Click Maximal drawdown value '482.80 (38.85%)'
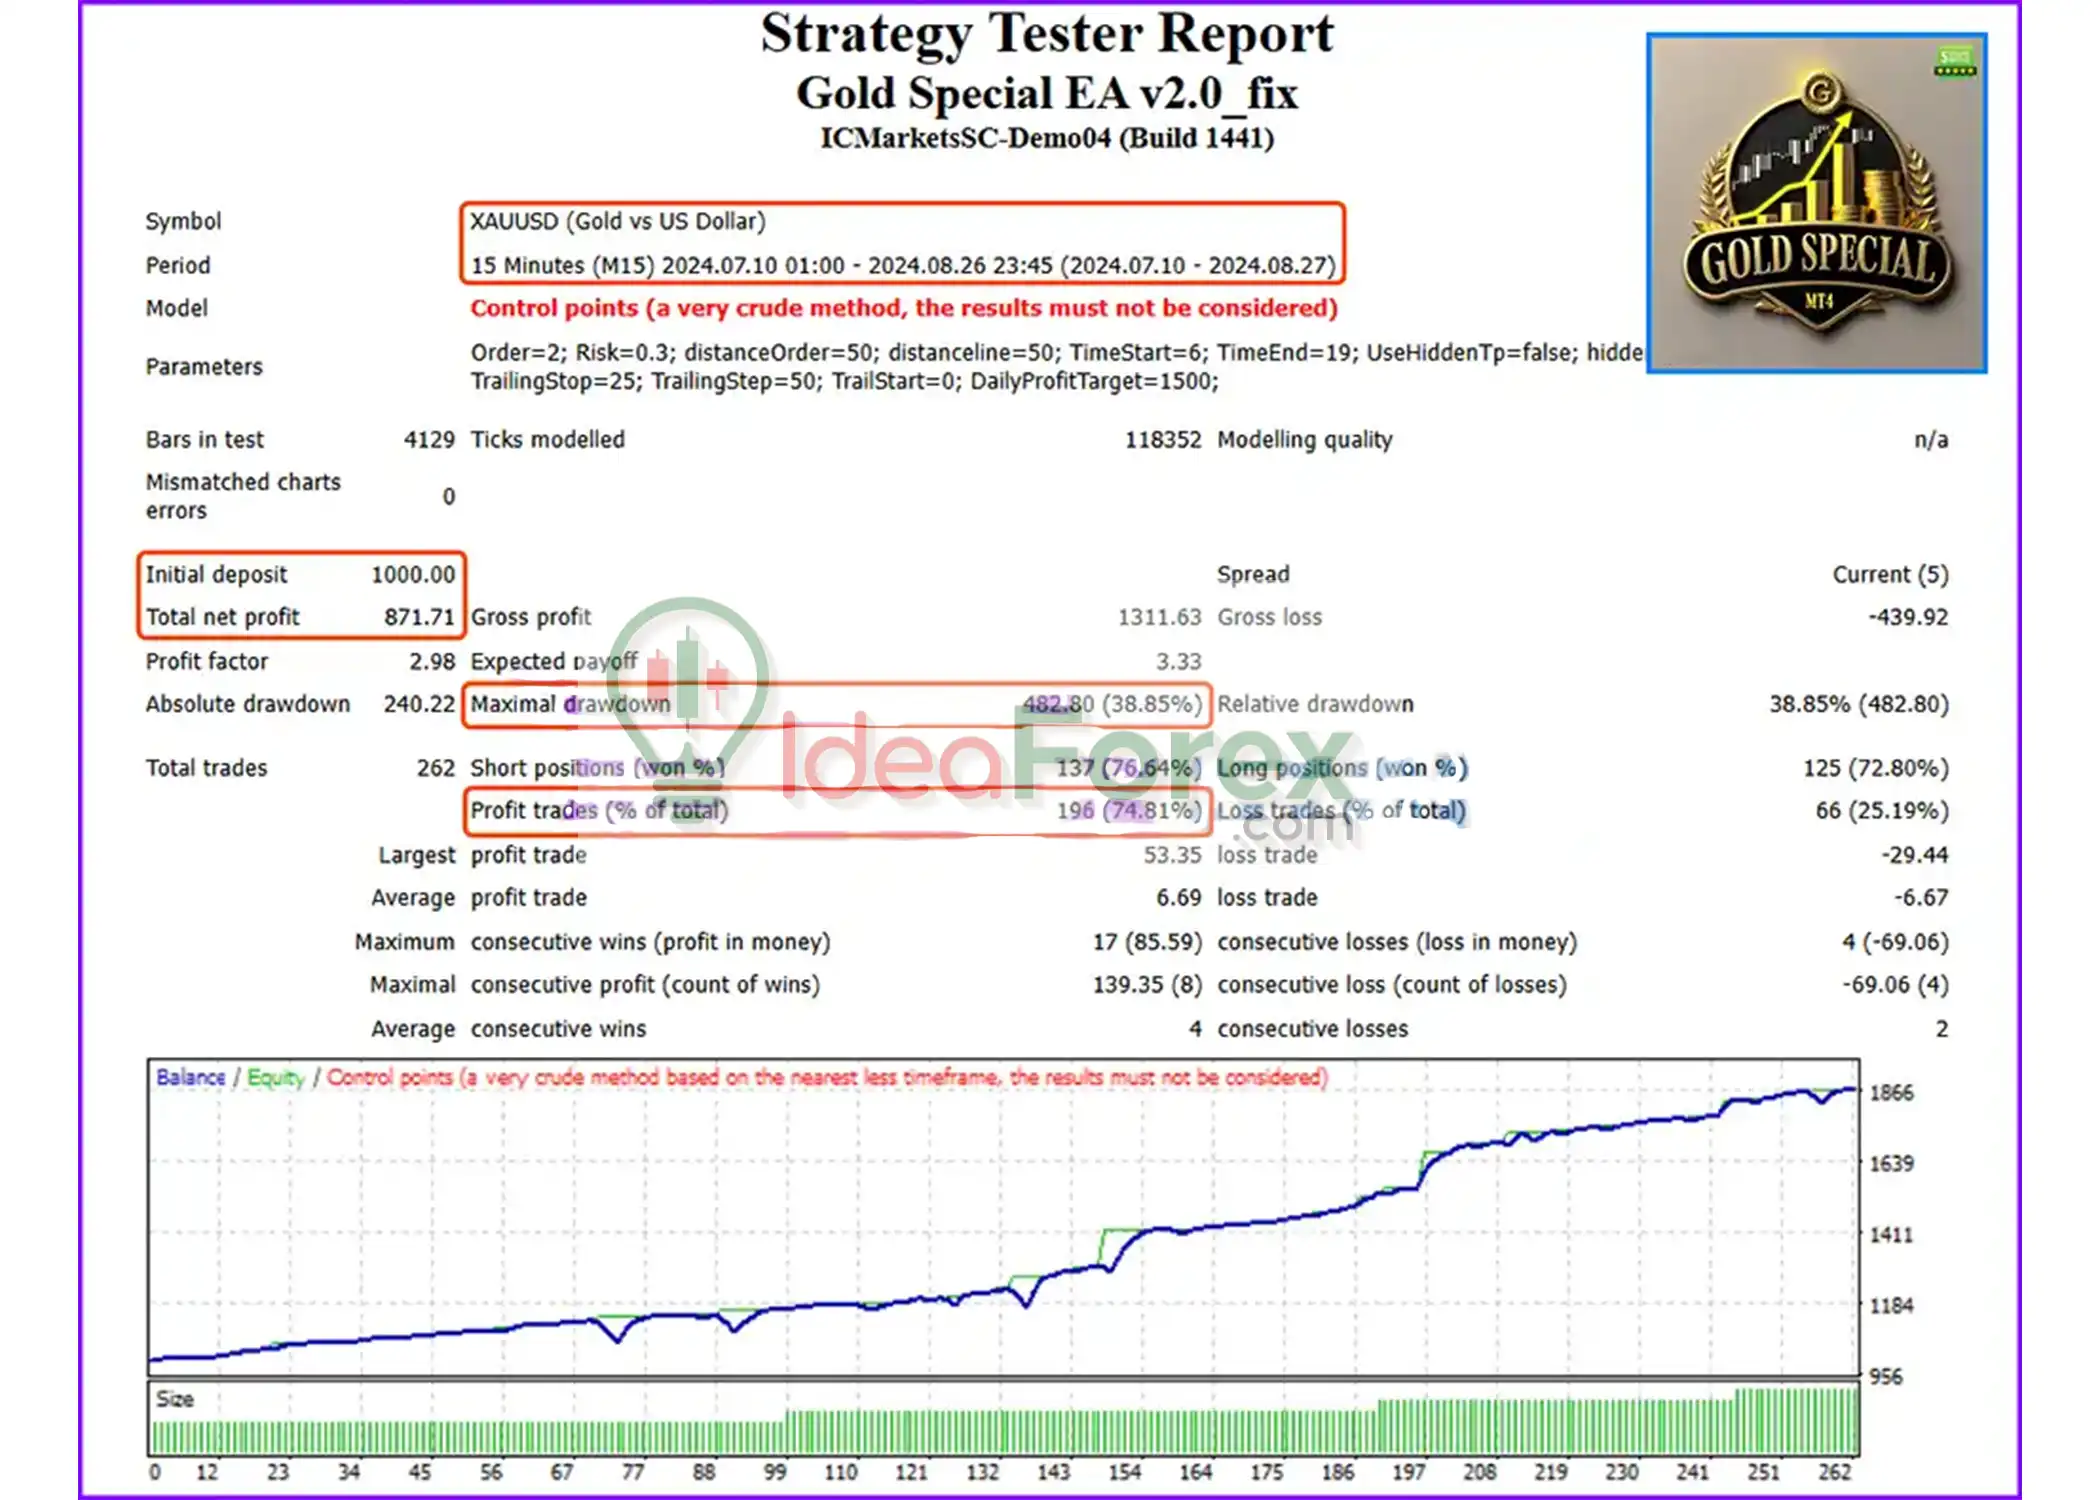This screenshot has height=1500, width=2100. click(1112, 704)
